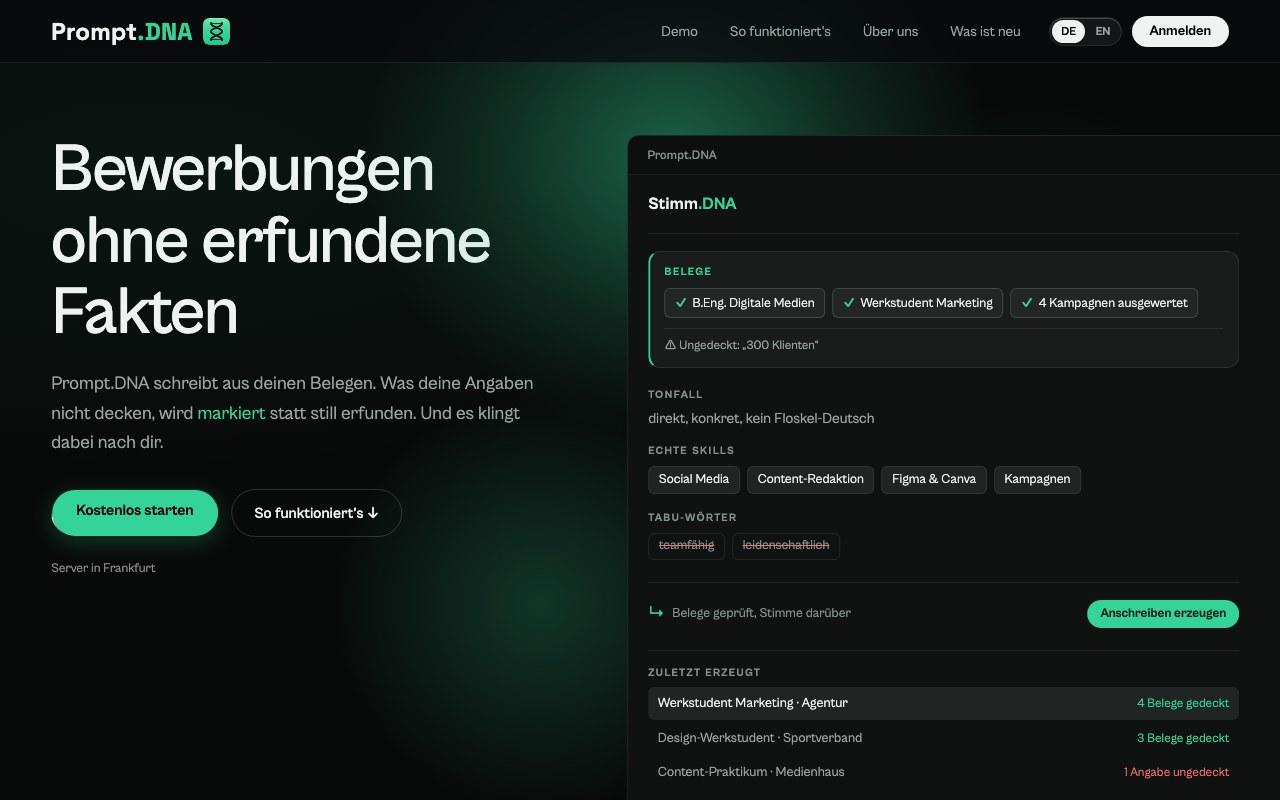Open the Demo nav item
Viewport: 1280px width, 800px height.
click(x=679, y=31)
